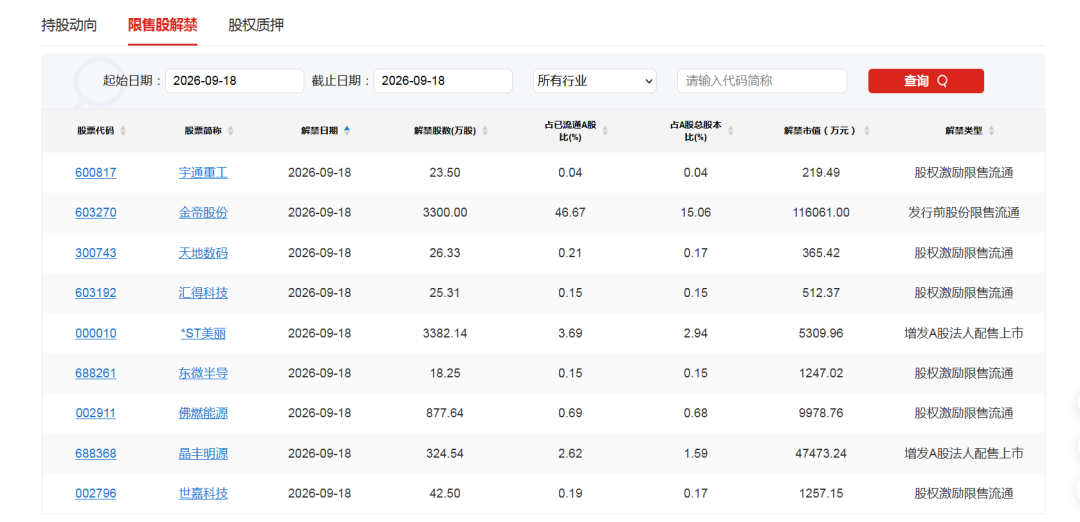Focus the 请输入代码简称 search box
The image size is (1080, 522).
click(762, 81)
